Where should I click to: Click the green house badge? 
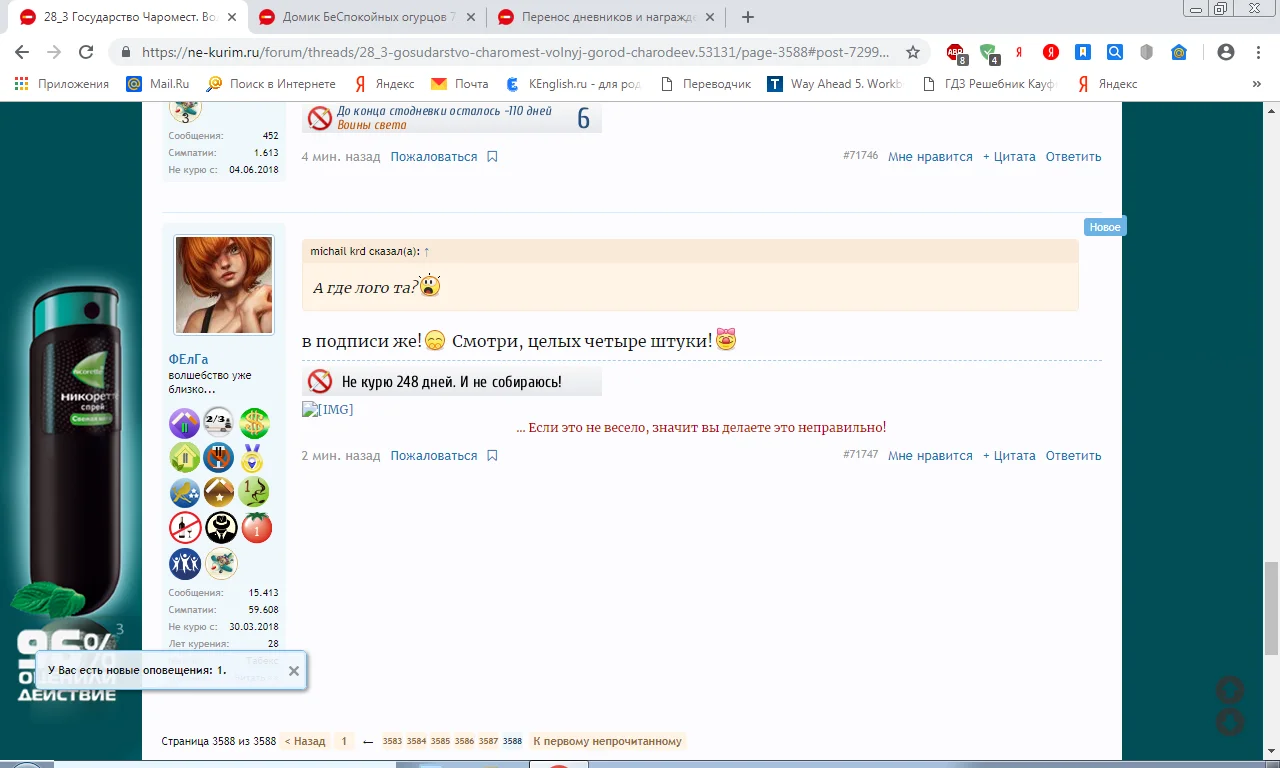pos(185,458)
